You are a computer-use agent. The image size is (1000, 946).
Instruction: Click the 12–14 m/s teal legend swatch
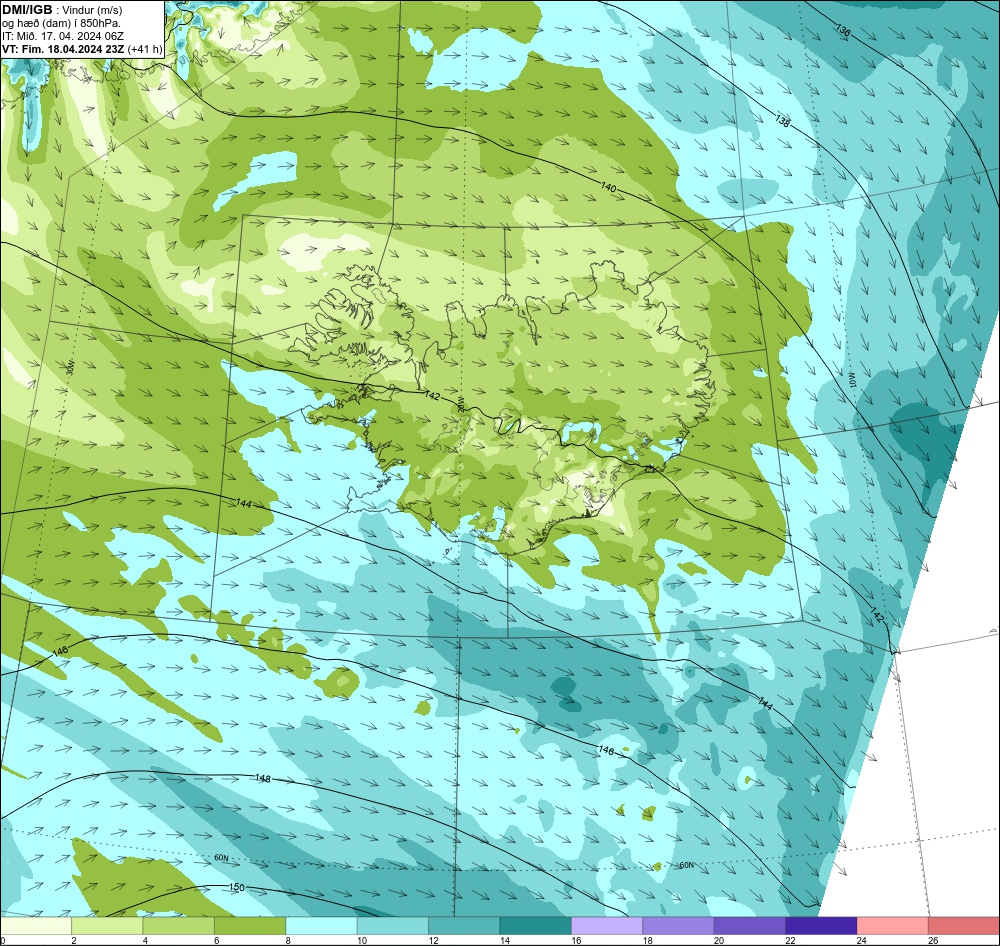coord(464,925)
